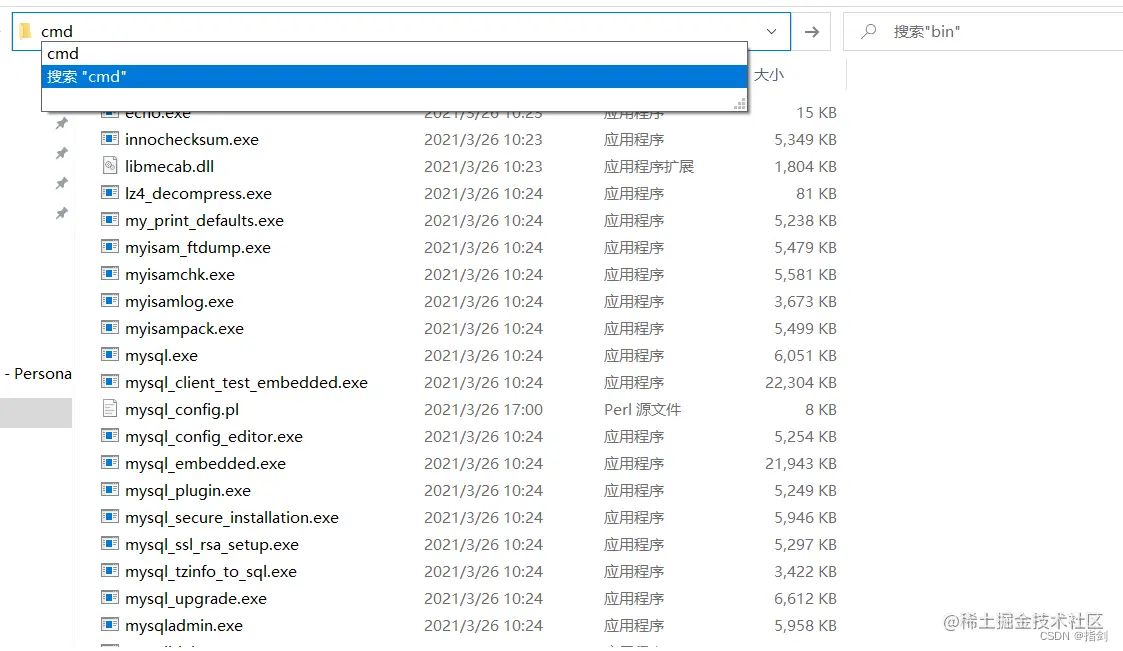1123x651 pixels.
Task: Click the innochecksum.exe file icon
Action: [x=110, y=138]
